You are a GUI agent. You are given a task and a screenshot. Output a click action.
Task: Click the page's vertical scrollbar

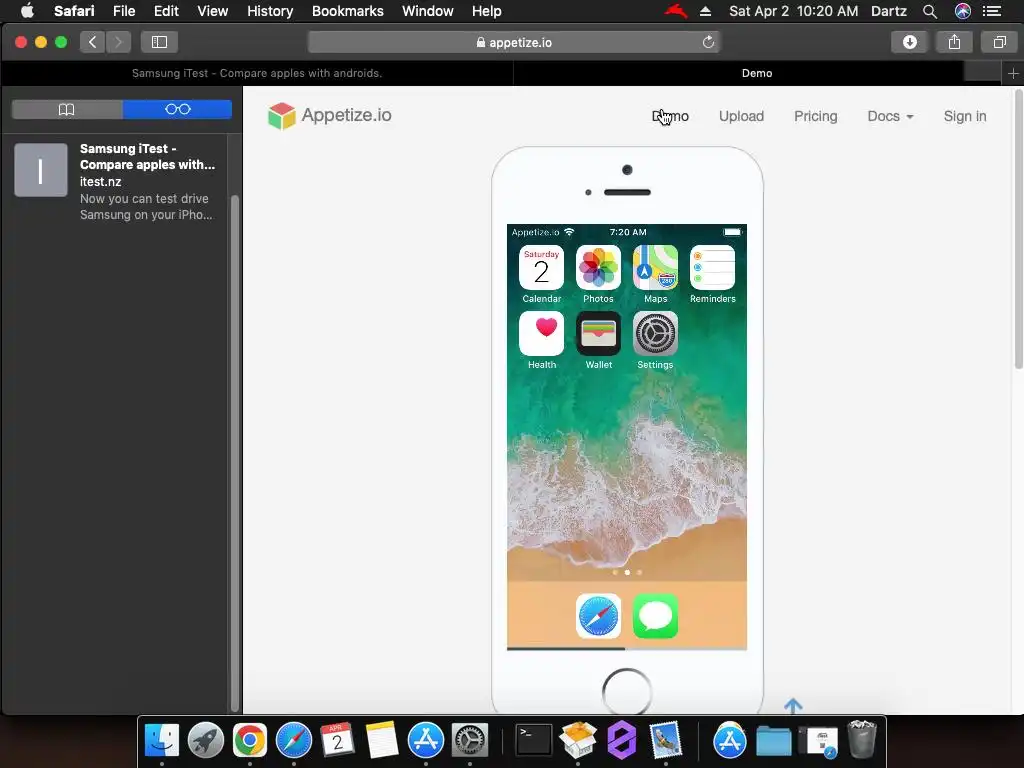[1018, 229]
